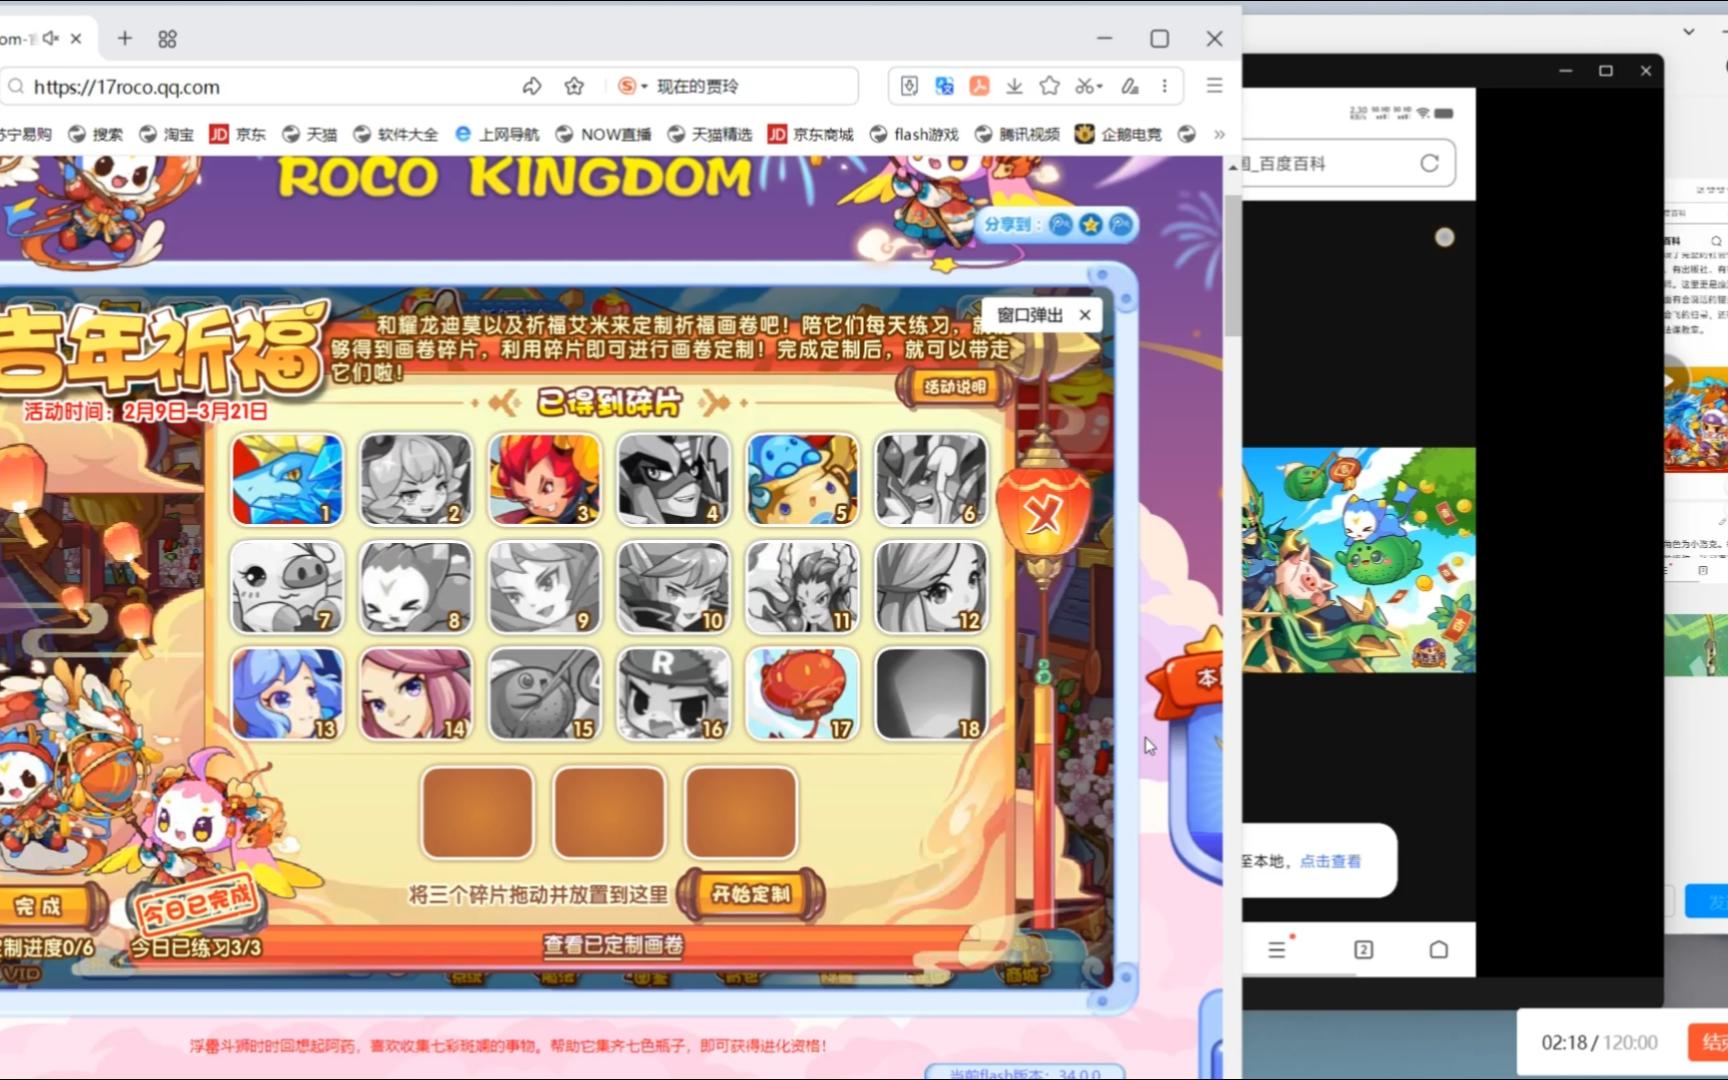Open the 企鹅电竞 bookmark

(x=1118, y=134)
